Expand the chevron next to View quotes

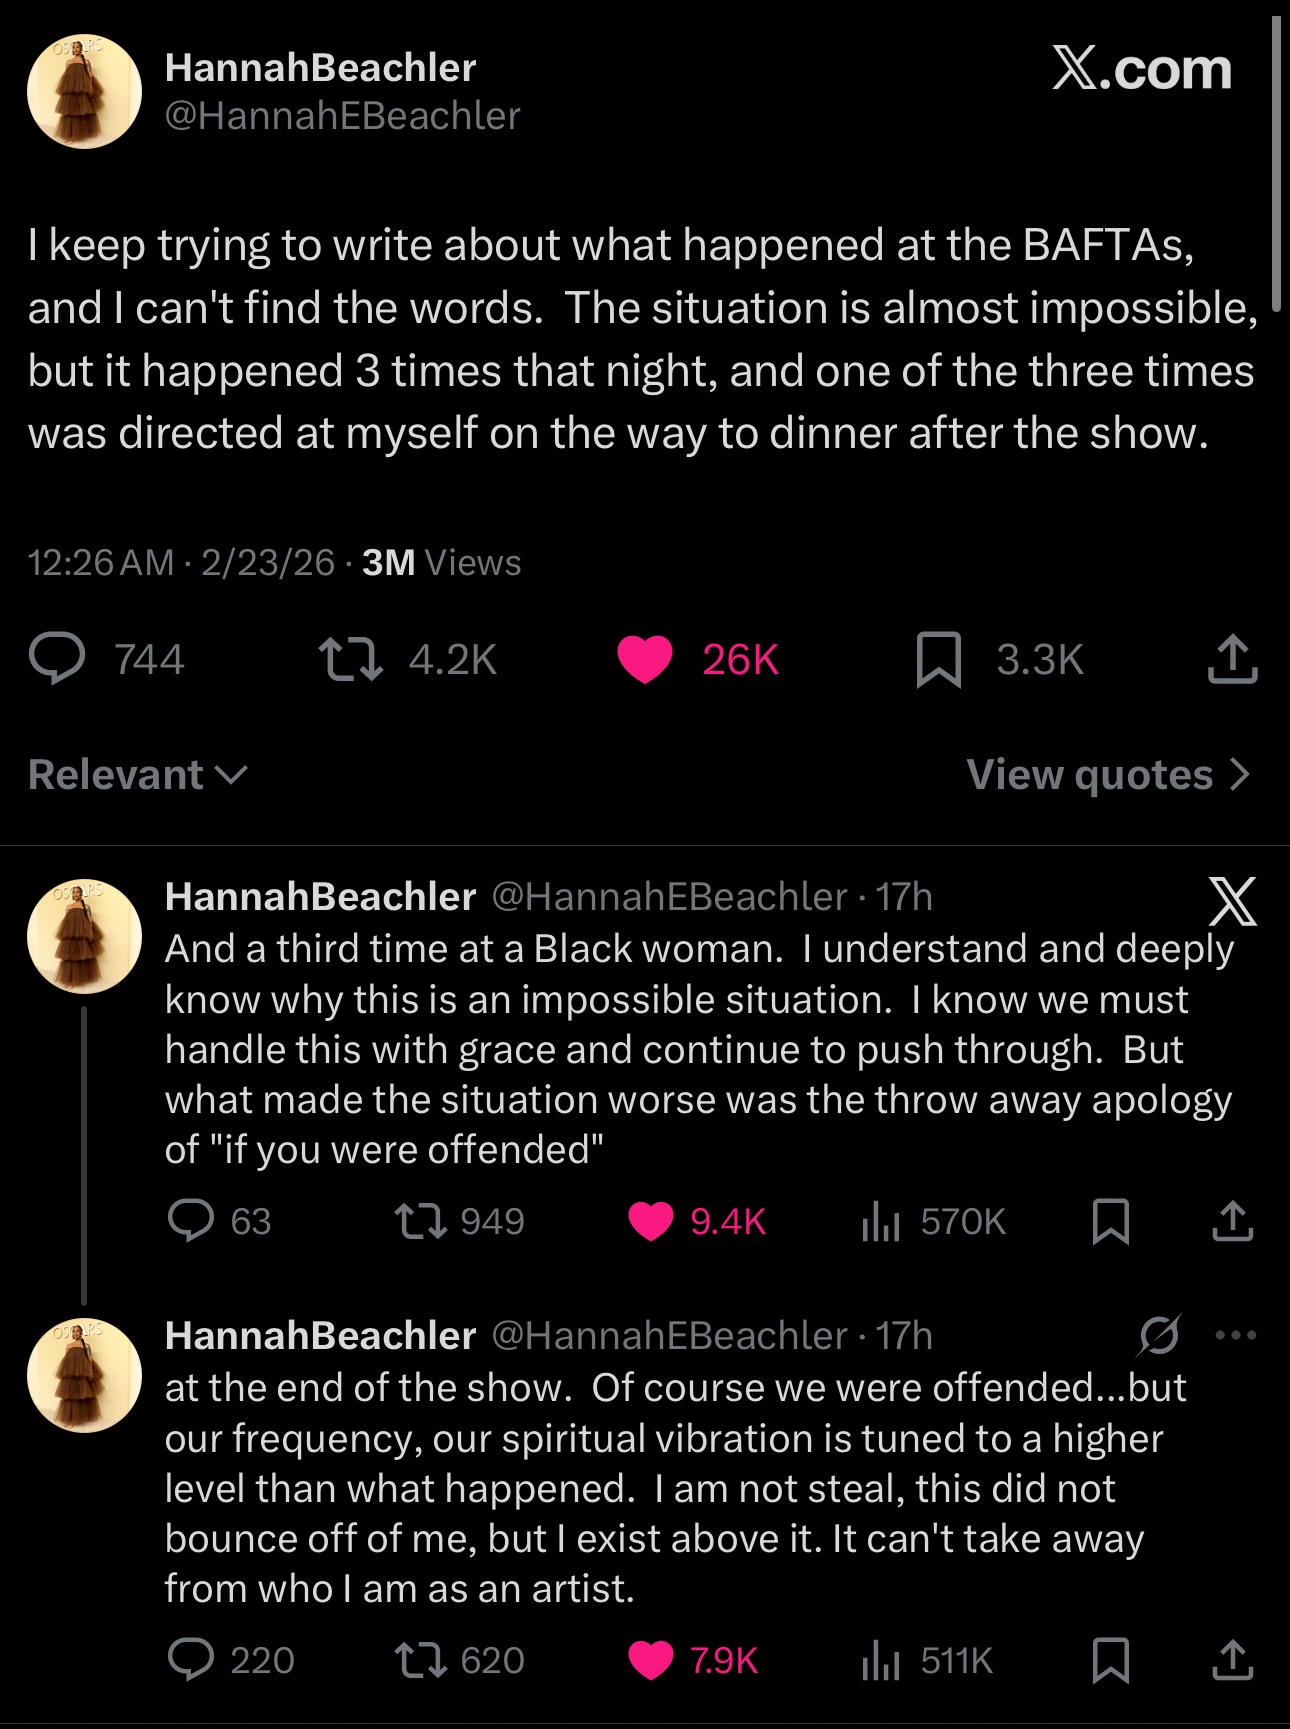(1240, 775)
